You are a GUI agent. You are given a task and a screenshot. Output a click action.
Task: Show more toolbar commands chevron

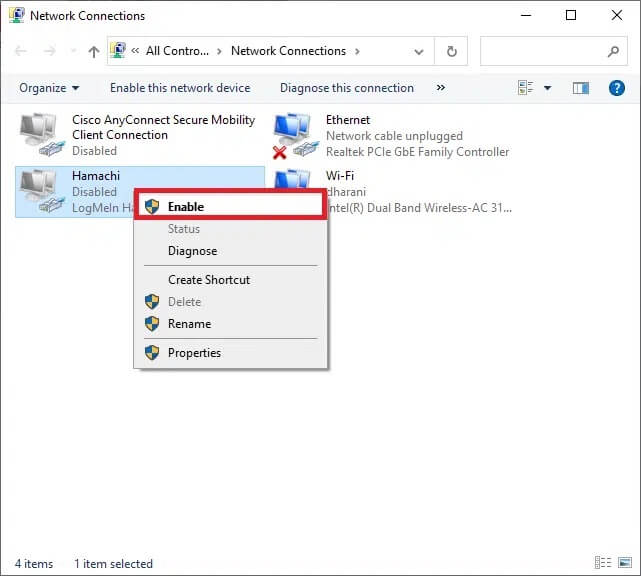click(x=440, y=87)
